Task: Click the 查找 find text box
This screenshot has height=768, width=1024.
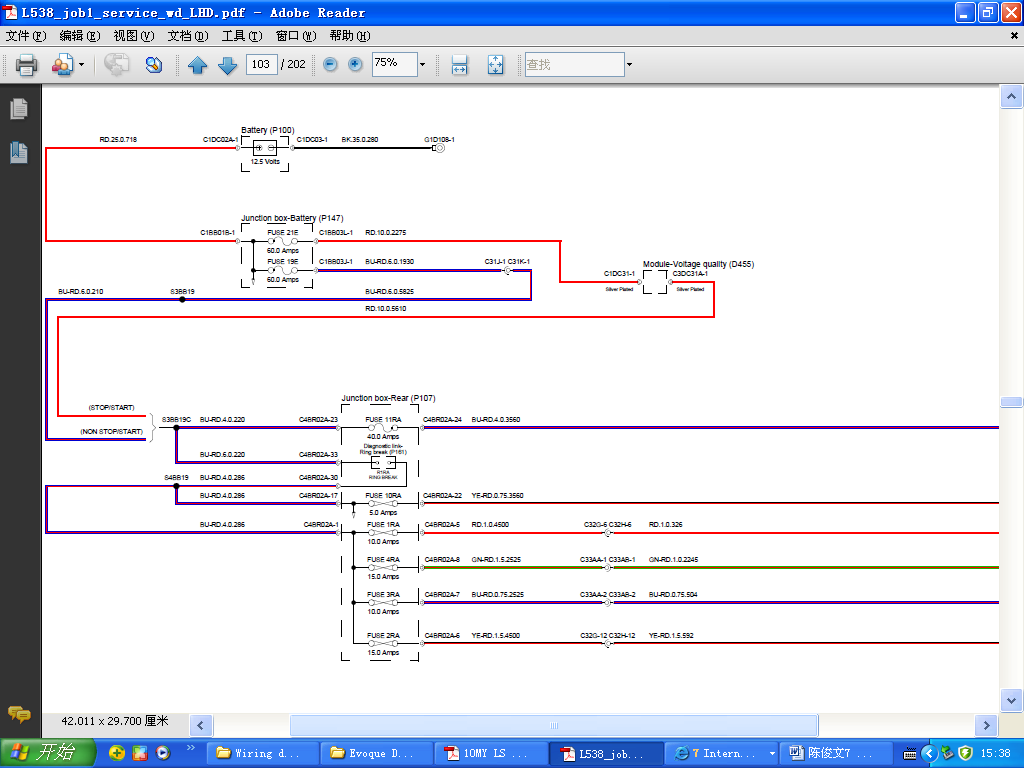Action: [575, 64]
